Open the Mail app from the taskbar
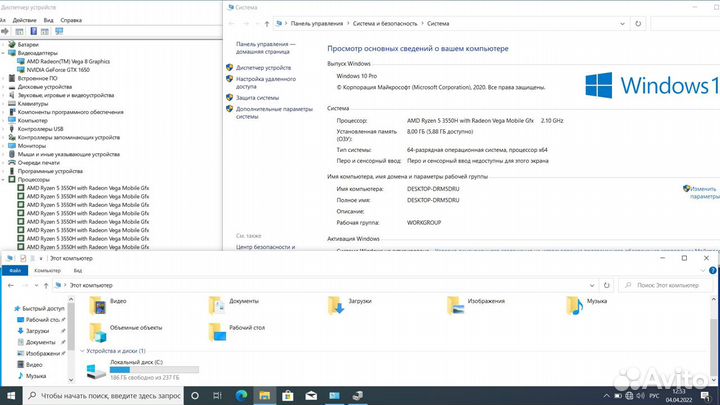 311,395
